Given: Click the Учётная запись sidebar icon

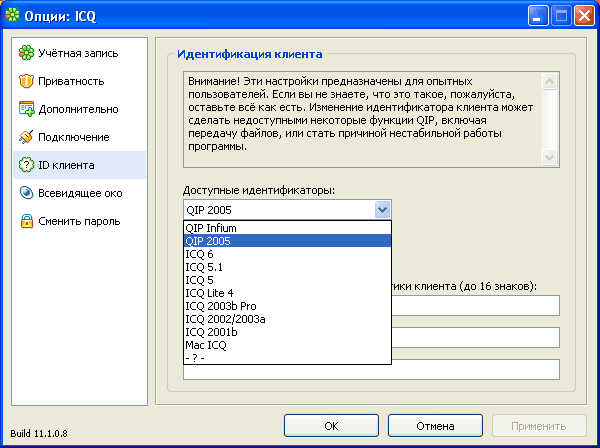Looking at the screenshot, I should click(26, 52).
